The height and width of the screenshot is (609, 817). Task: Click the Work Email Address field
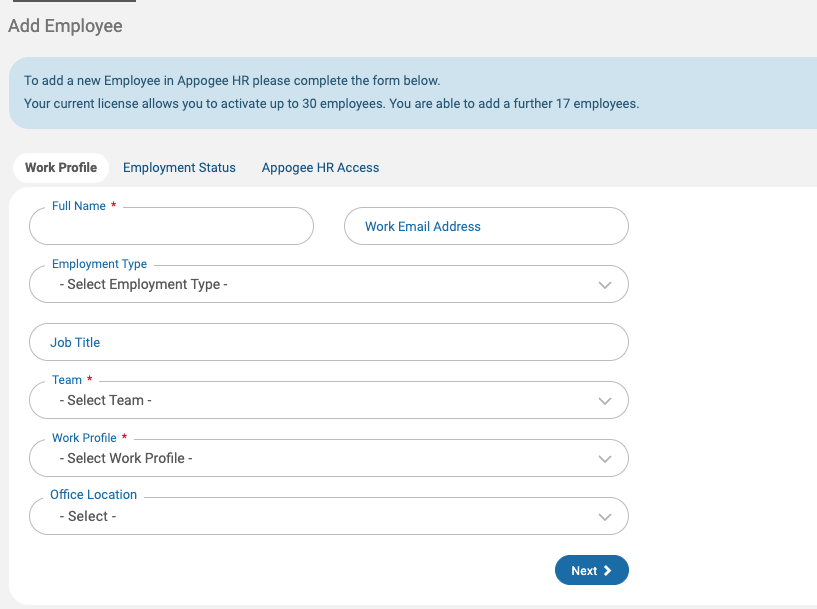coord(486,226)
